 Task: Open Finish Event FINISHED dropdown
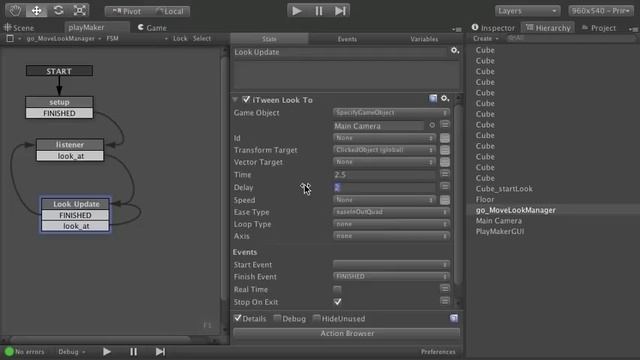click(x=391, y=277)
